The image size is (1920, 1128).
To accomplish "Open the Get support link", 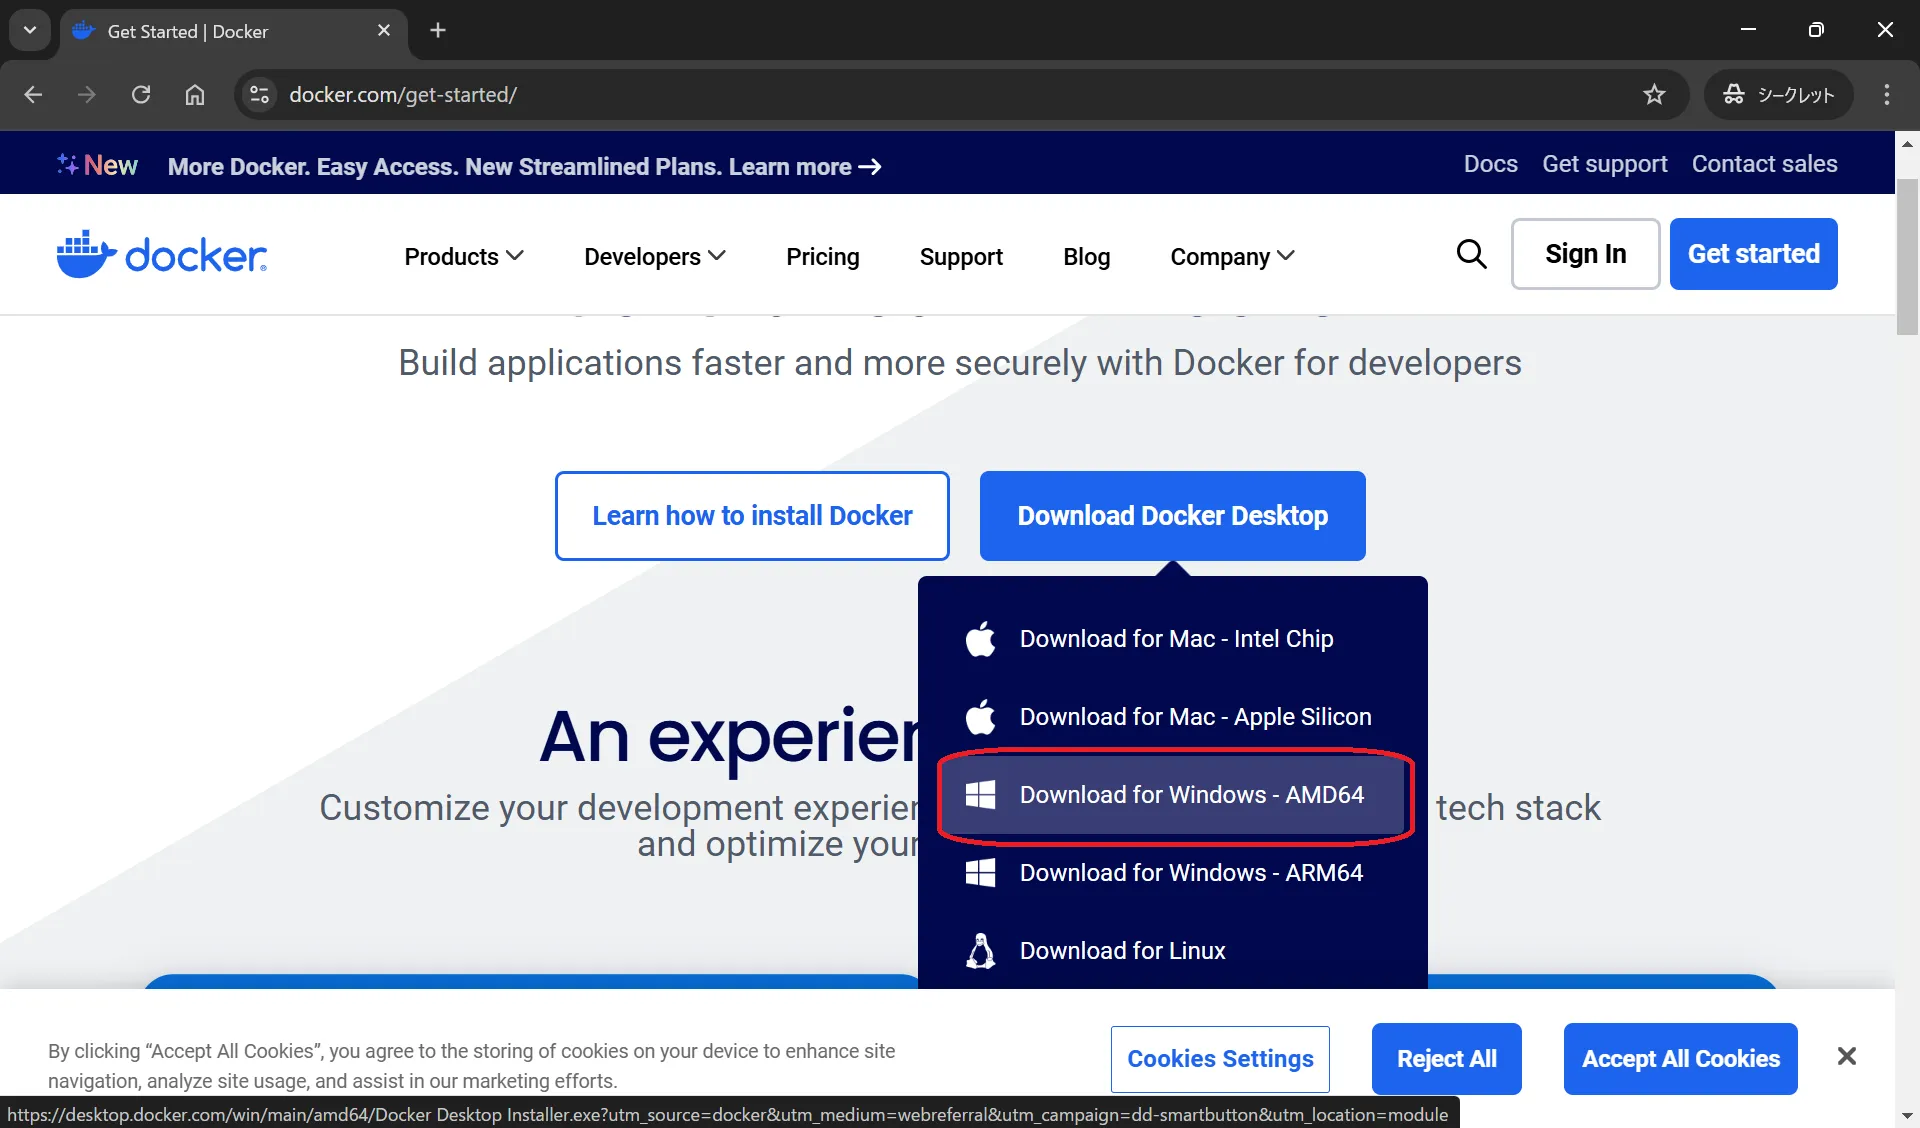I will pos(1604,164).
